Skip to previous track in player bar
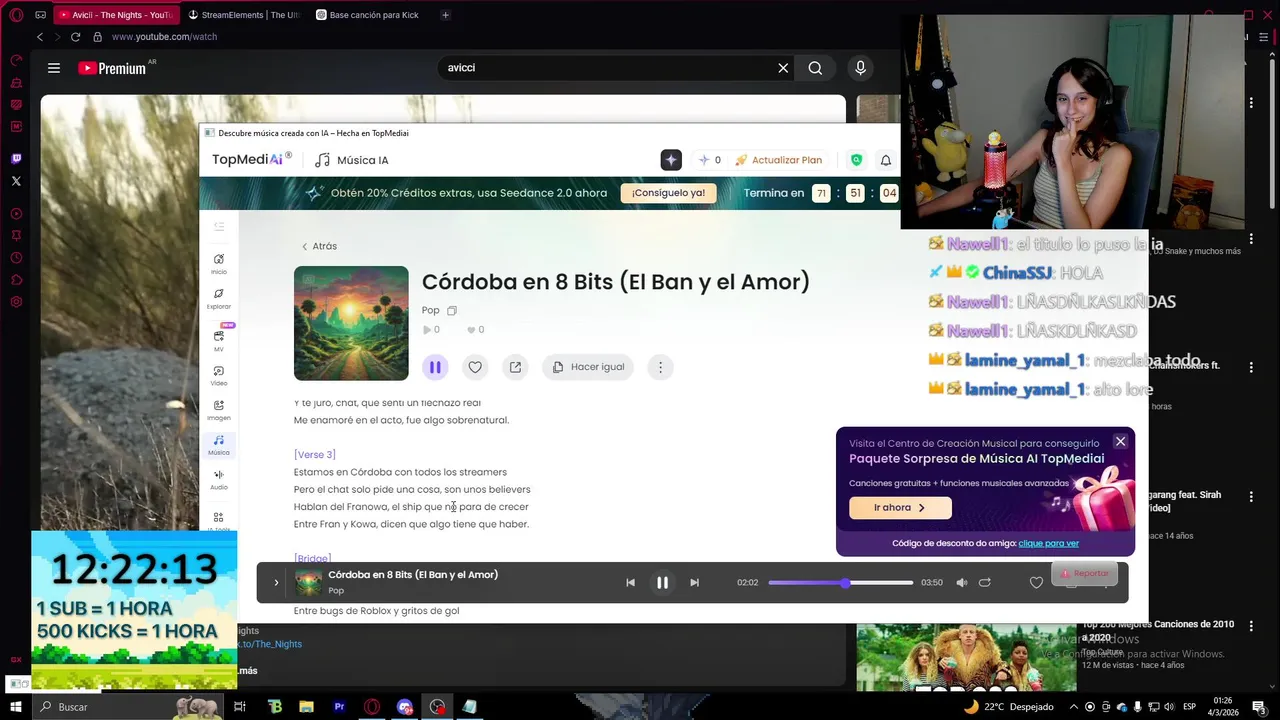This screenshot has width=1280, height=720. (630, 582)
